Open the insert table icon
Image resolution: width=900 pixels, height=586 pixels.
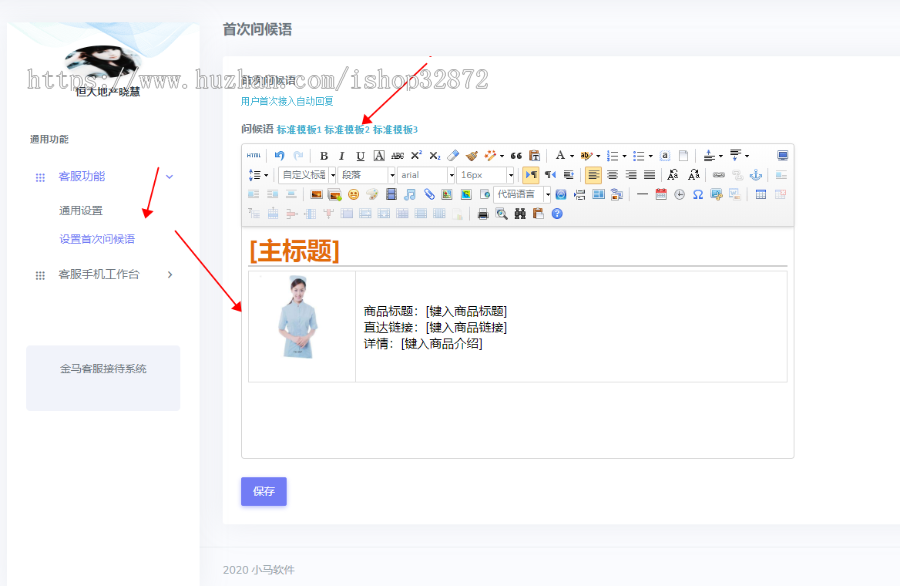[760, 193]
